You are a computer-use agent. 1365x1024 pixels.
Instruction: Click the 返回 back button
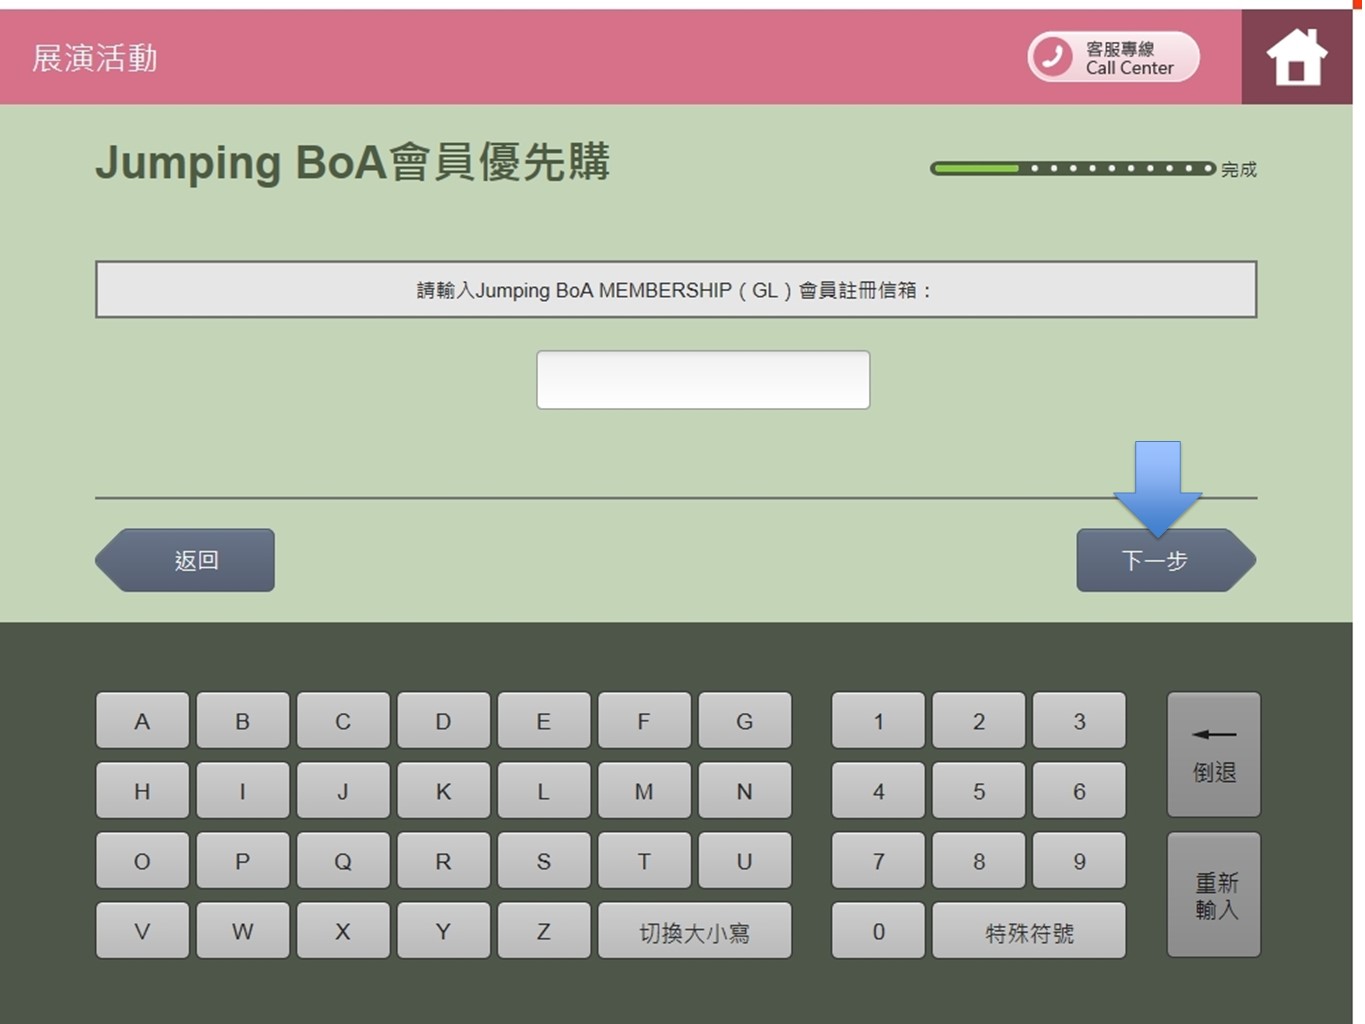click(x=185, y=560)
